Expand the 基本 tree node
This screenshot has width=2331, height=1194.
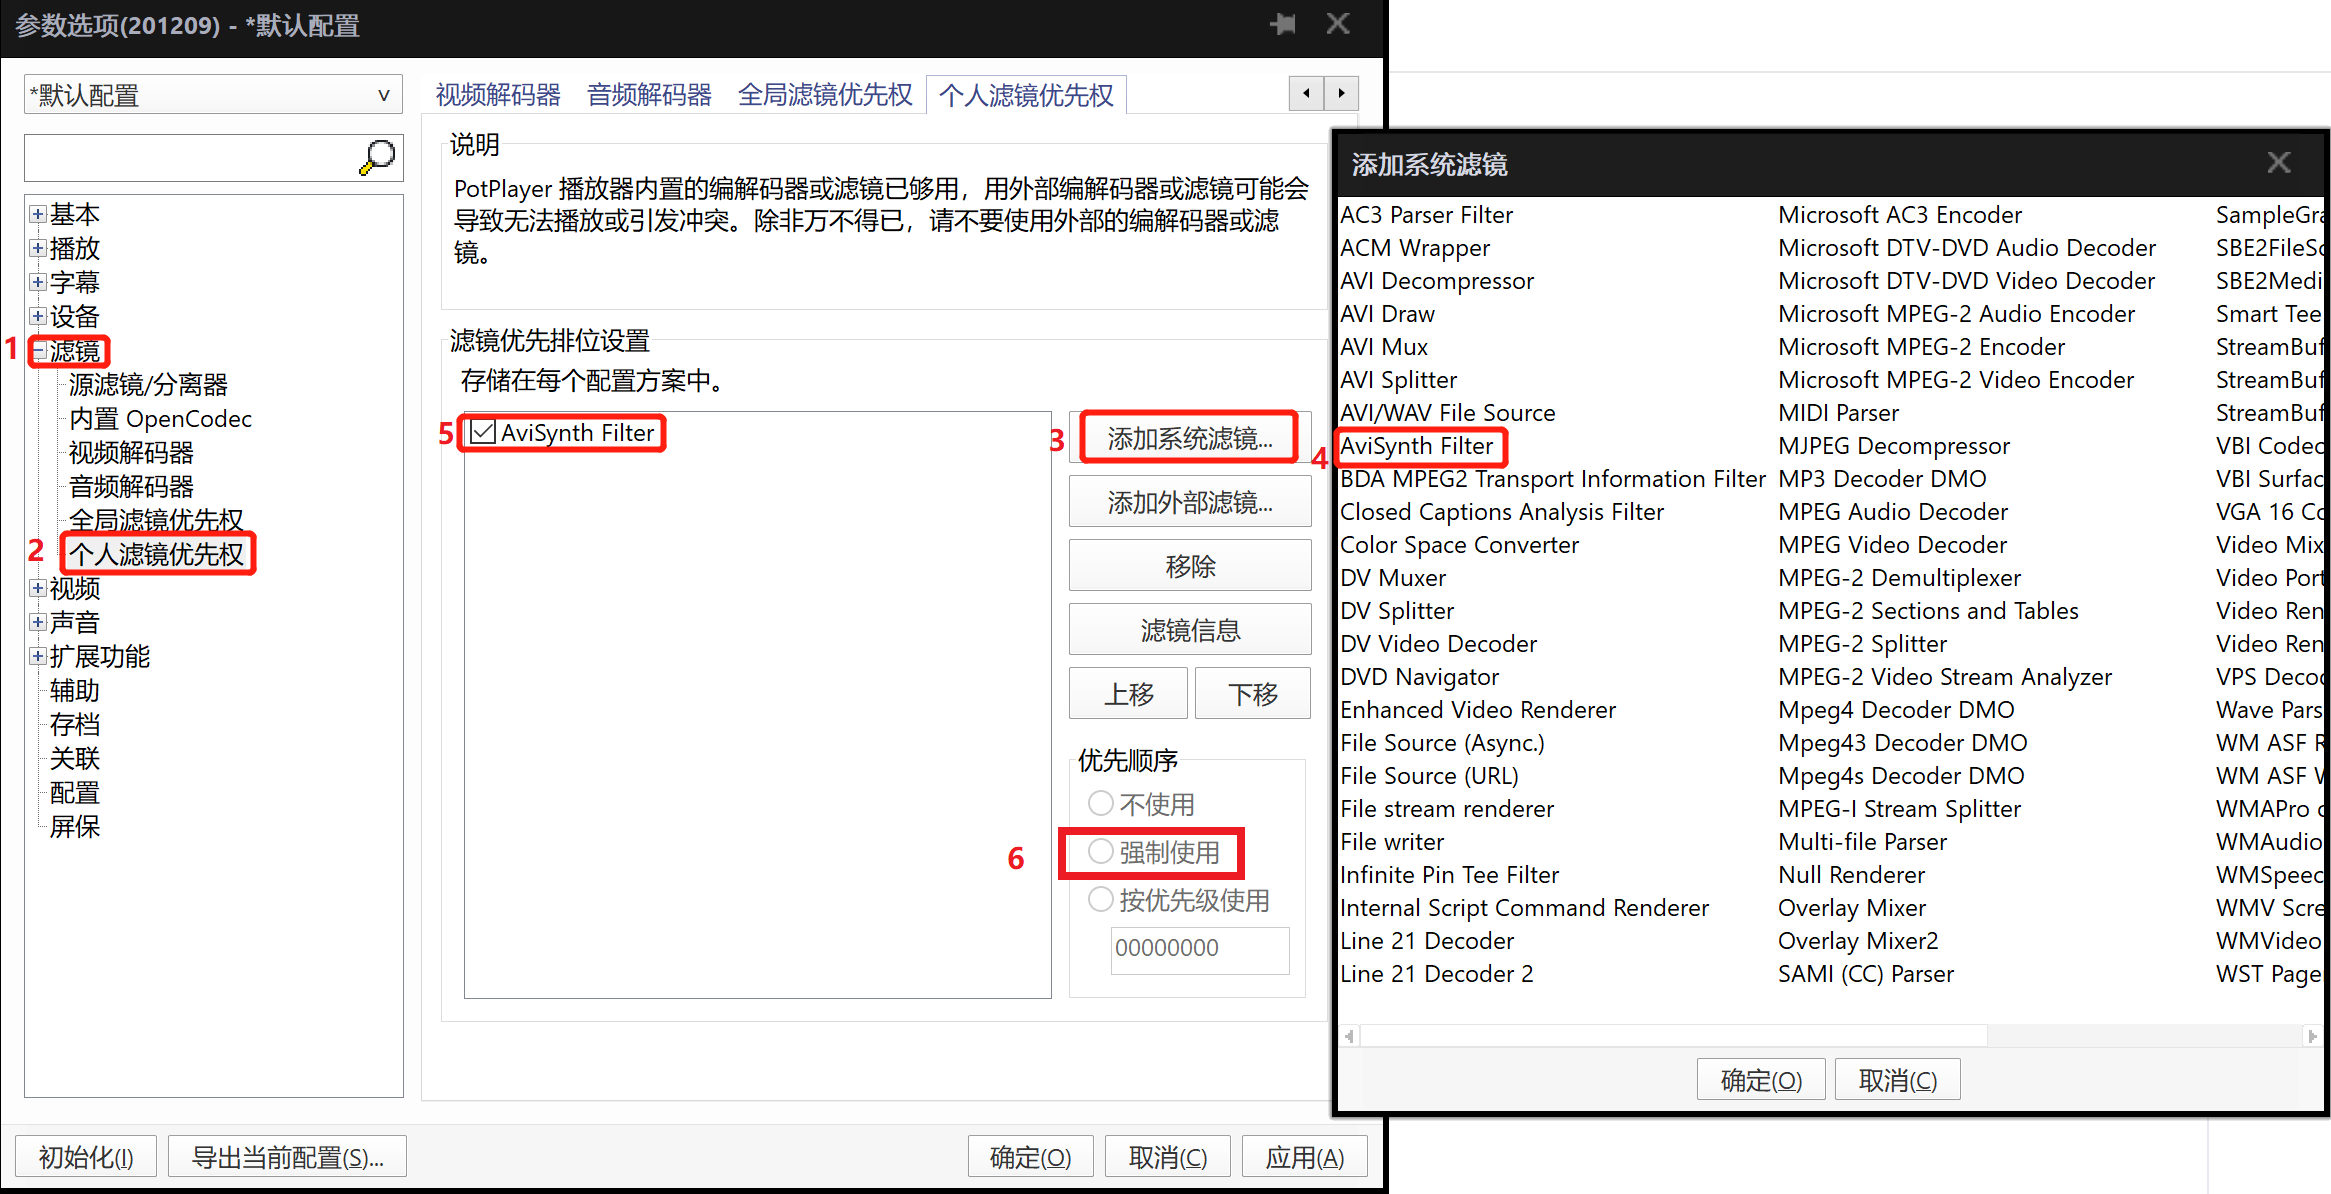tap(37, 213)
